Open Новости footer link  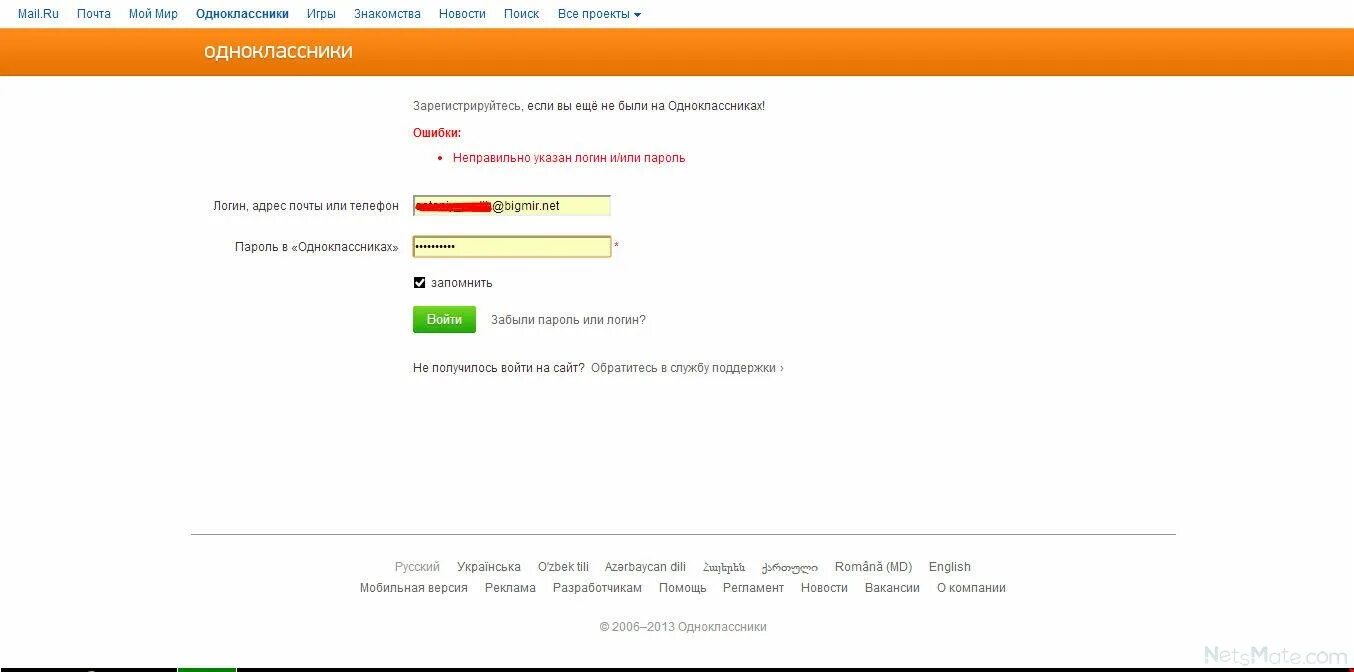coord(824,588)
